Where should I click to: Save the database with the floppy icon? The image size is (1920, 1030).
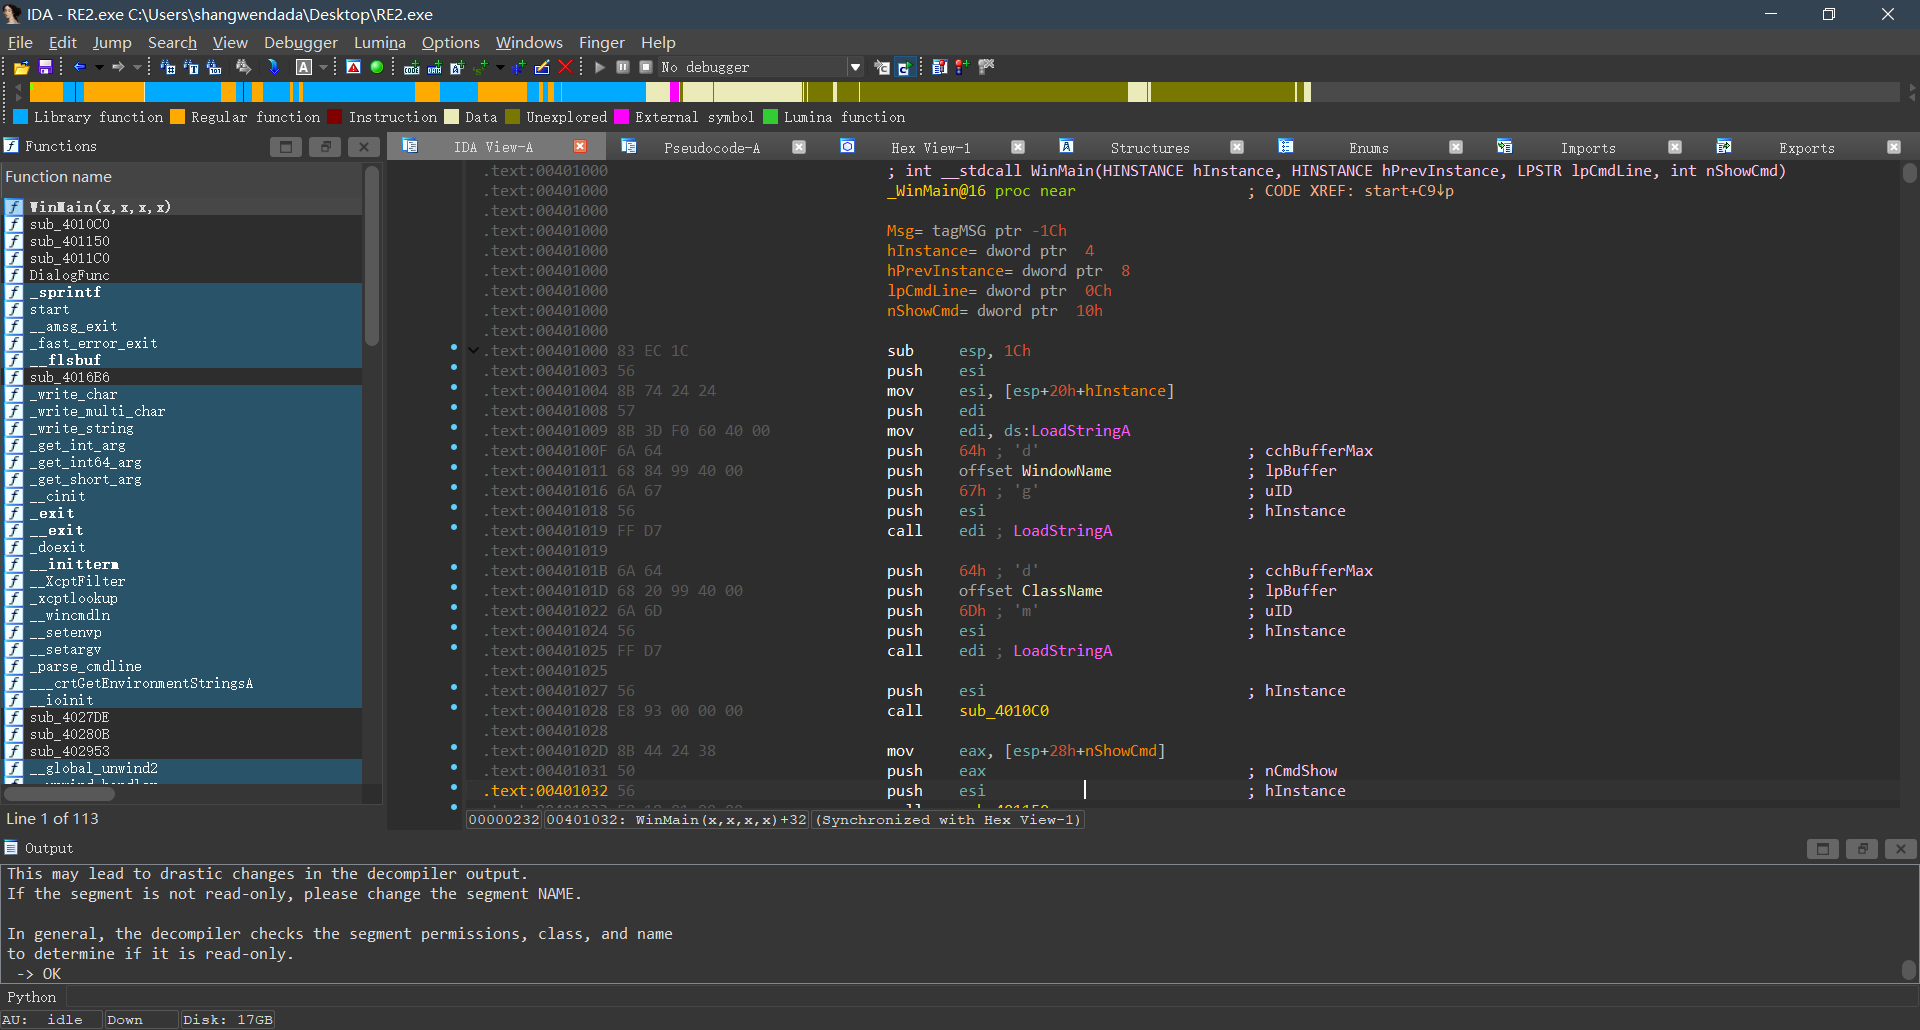tap(45, 67)
